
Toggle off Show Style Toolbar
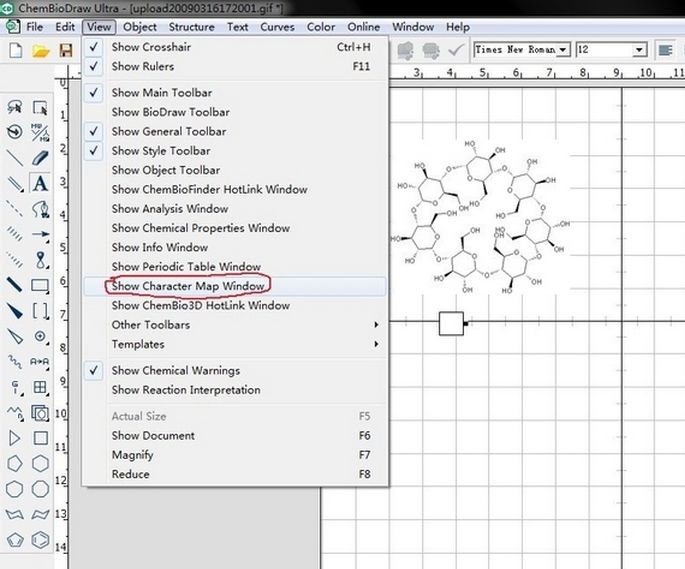pyautogui.click(x=235, y=151)
